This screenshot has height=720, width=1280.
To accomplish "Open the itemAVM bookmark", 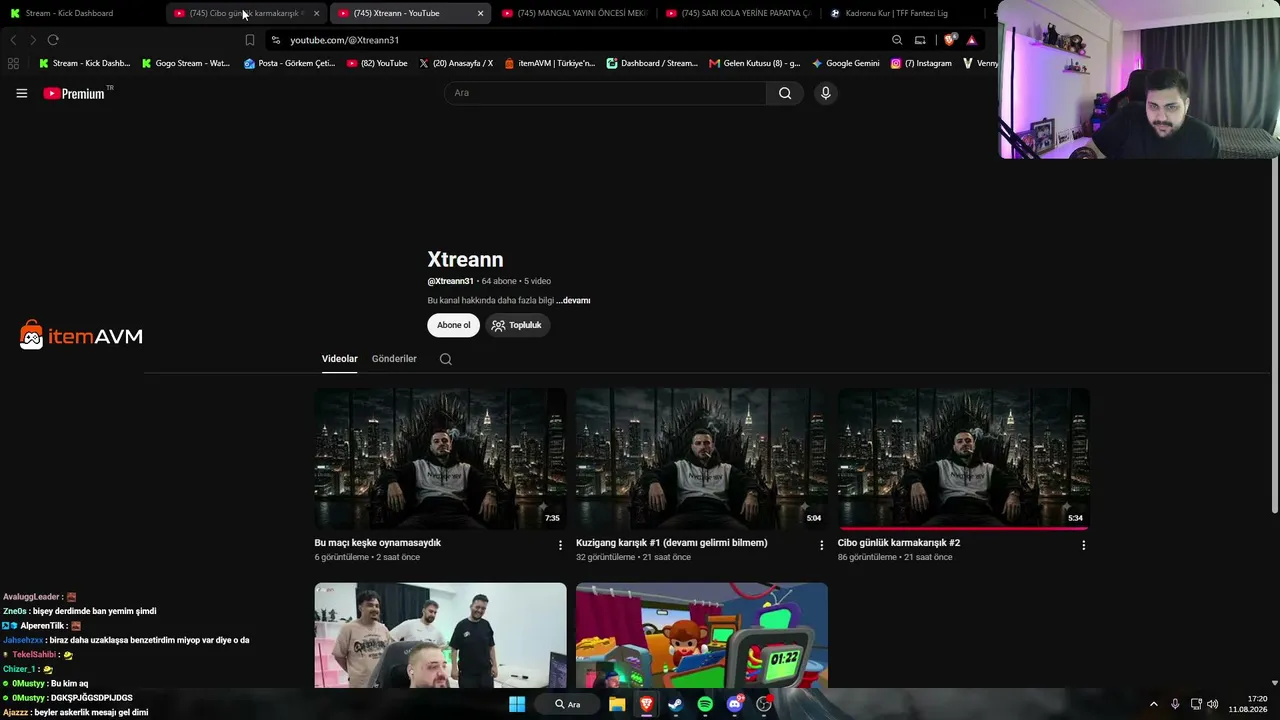I will click(x=550, y=63).
